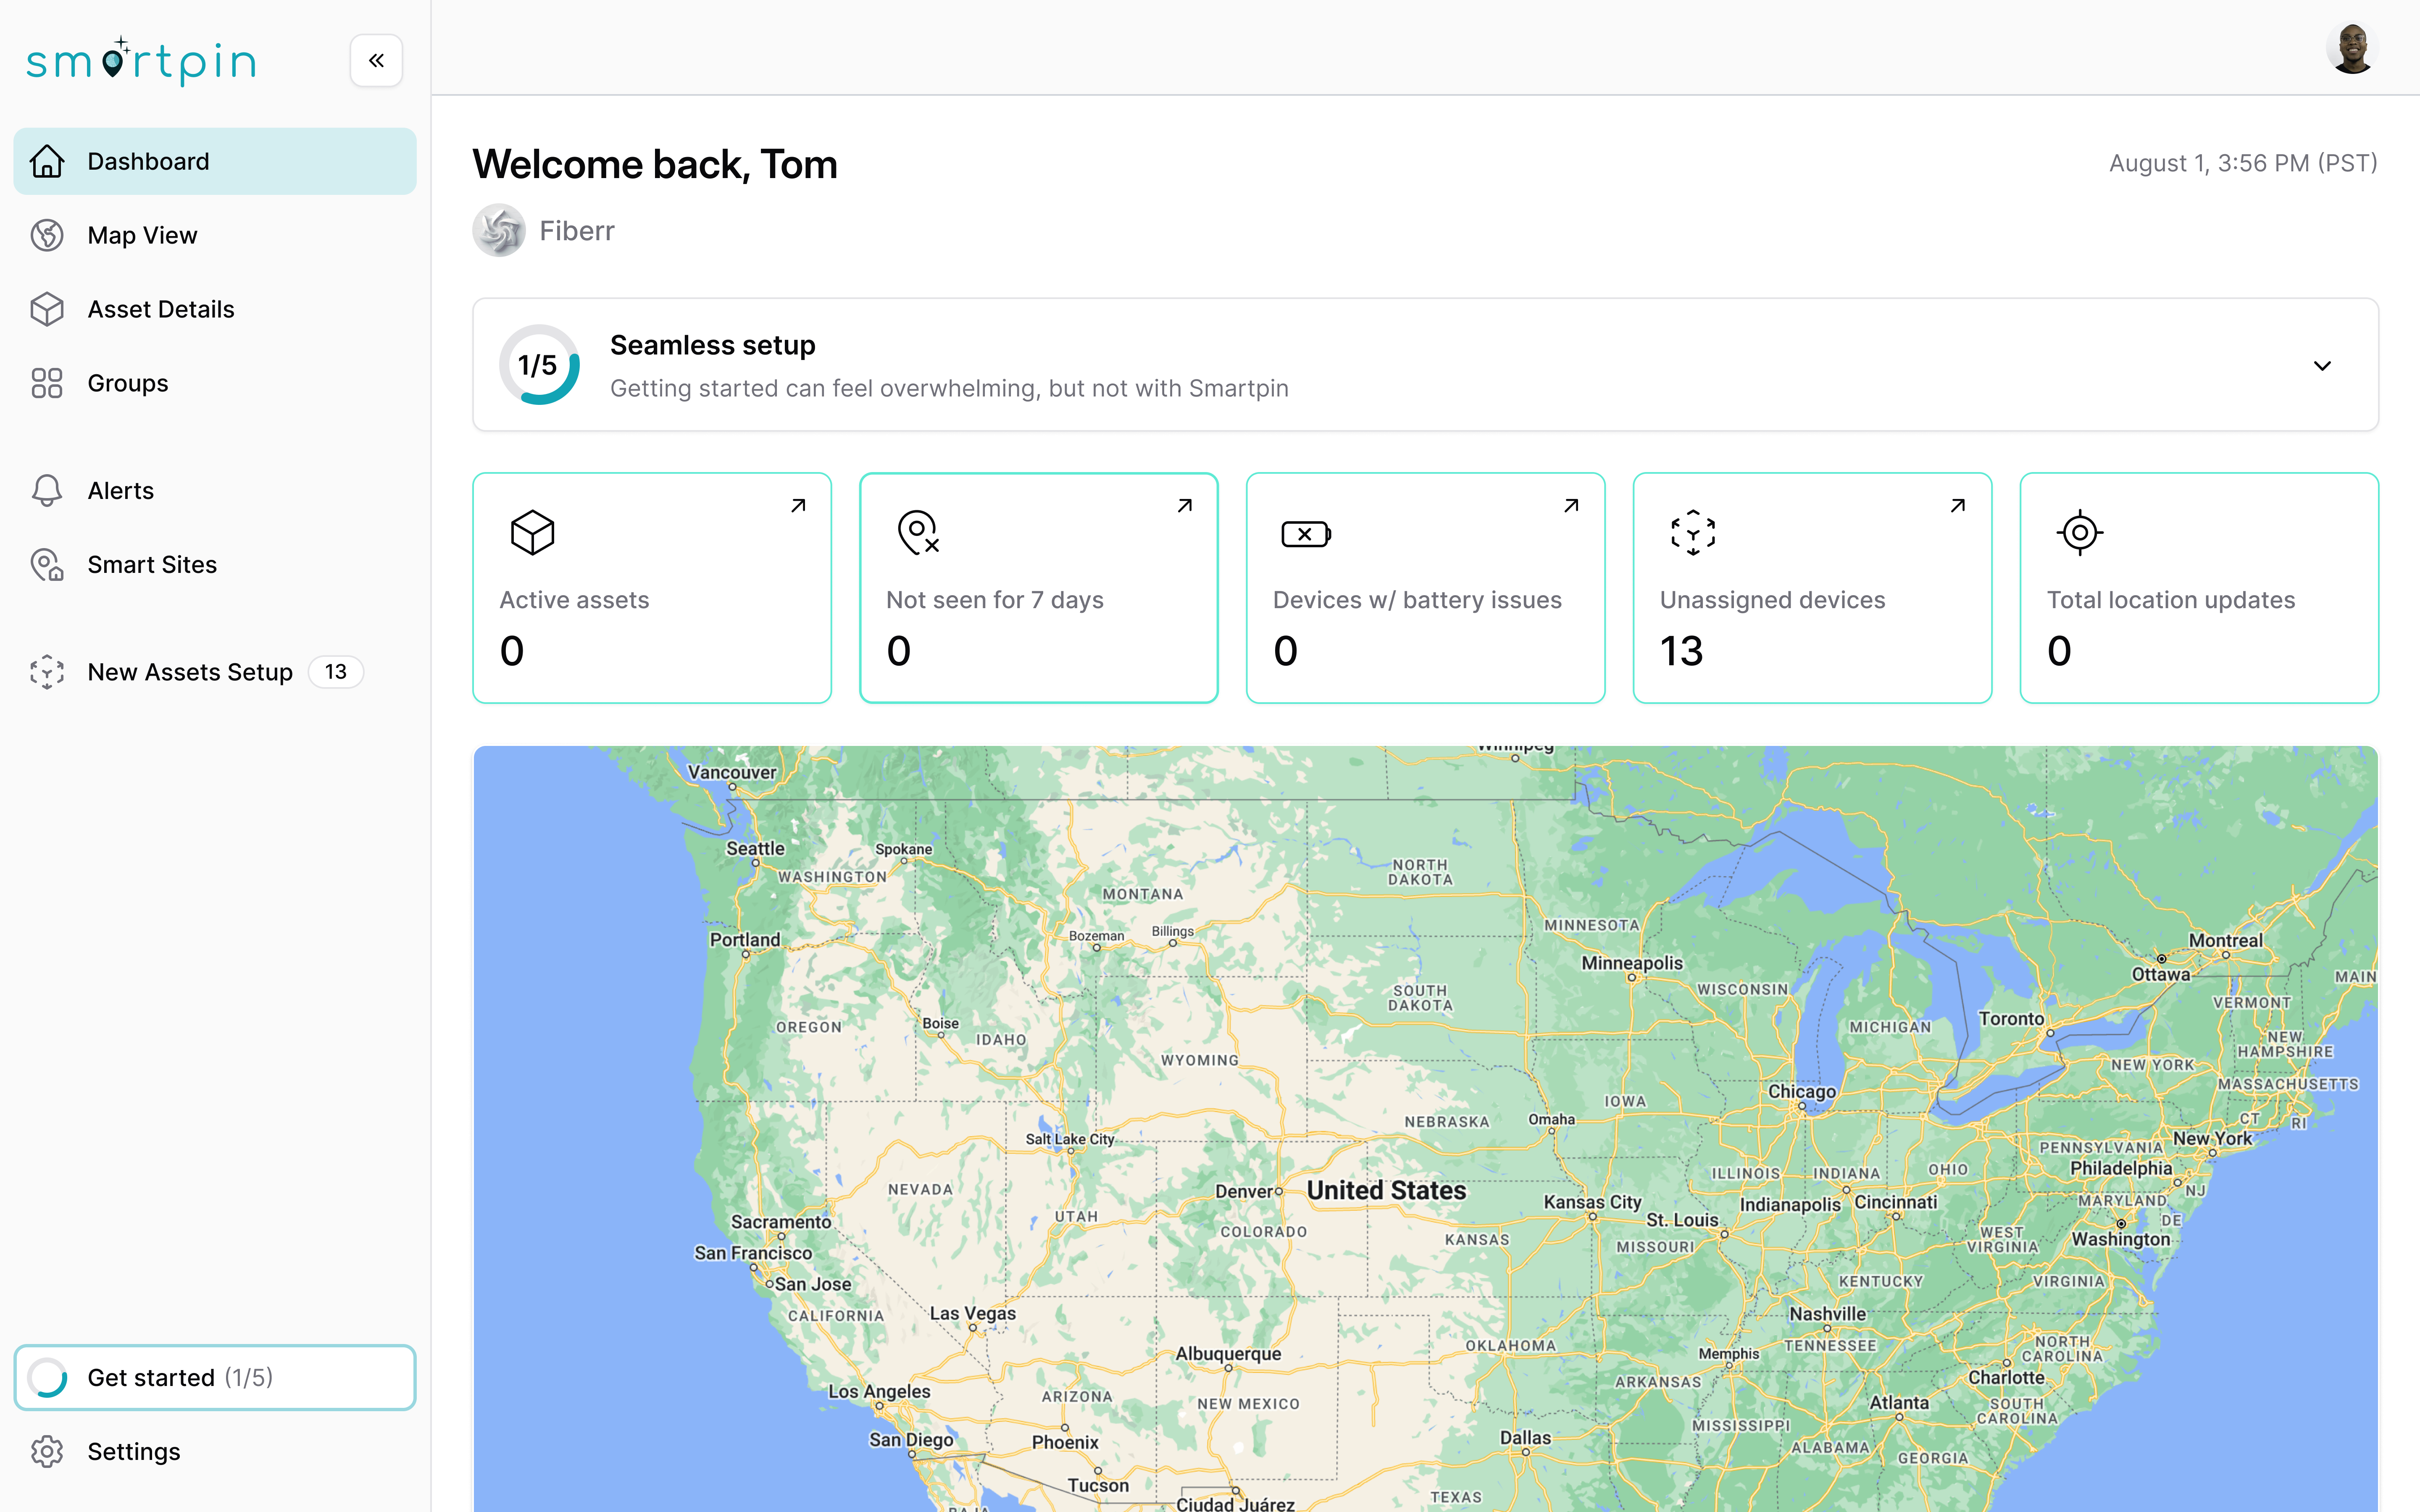Open the Total location updates card
This screenshot has height=1512, width=2420.
(2199, 588)
